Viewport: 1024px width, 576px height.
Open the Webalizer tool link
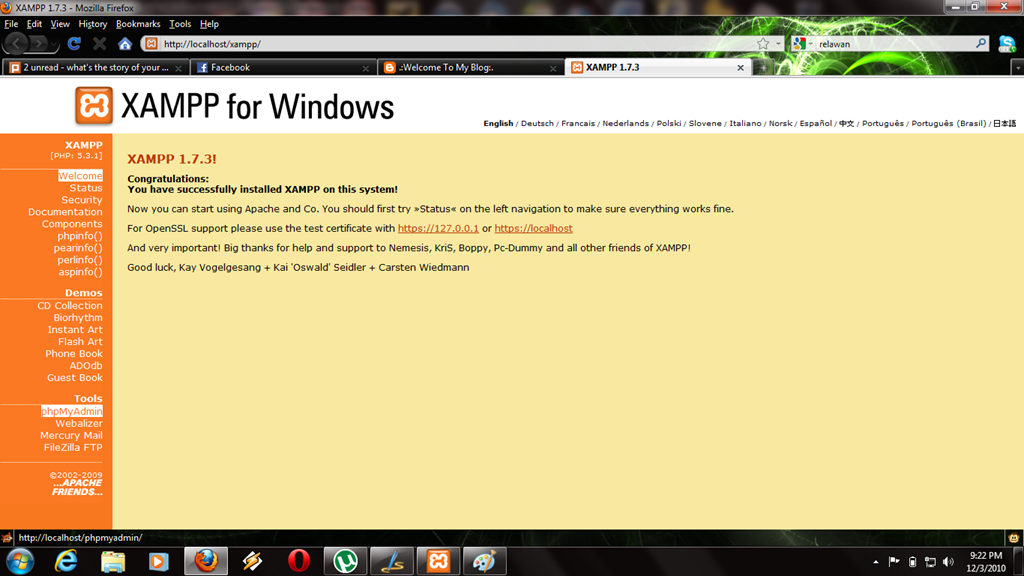(78, 424)
